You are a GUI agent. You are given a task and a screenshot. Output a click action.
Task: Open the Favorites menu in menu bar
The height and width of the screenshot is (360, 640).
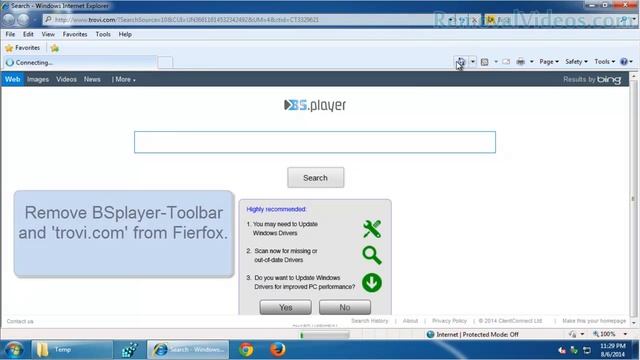click(75, 34)
